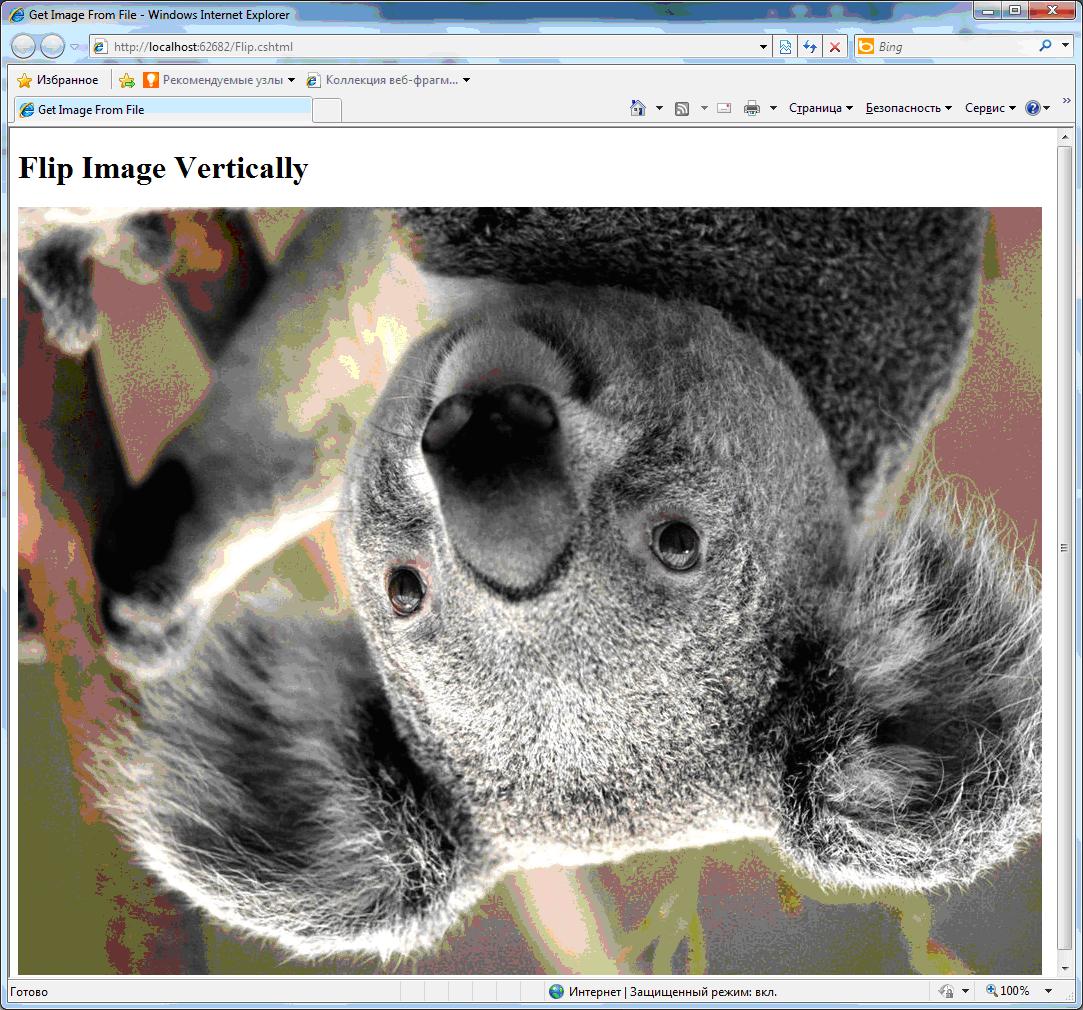
Task: Open the Избранное favorites panel
Action: click(x=57, y=80)
